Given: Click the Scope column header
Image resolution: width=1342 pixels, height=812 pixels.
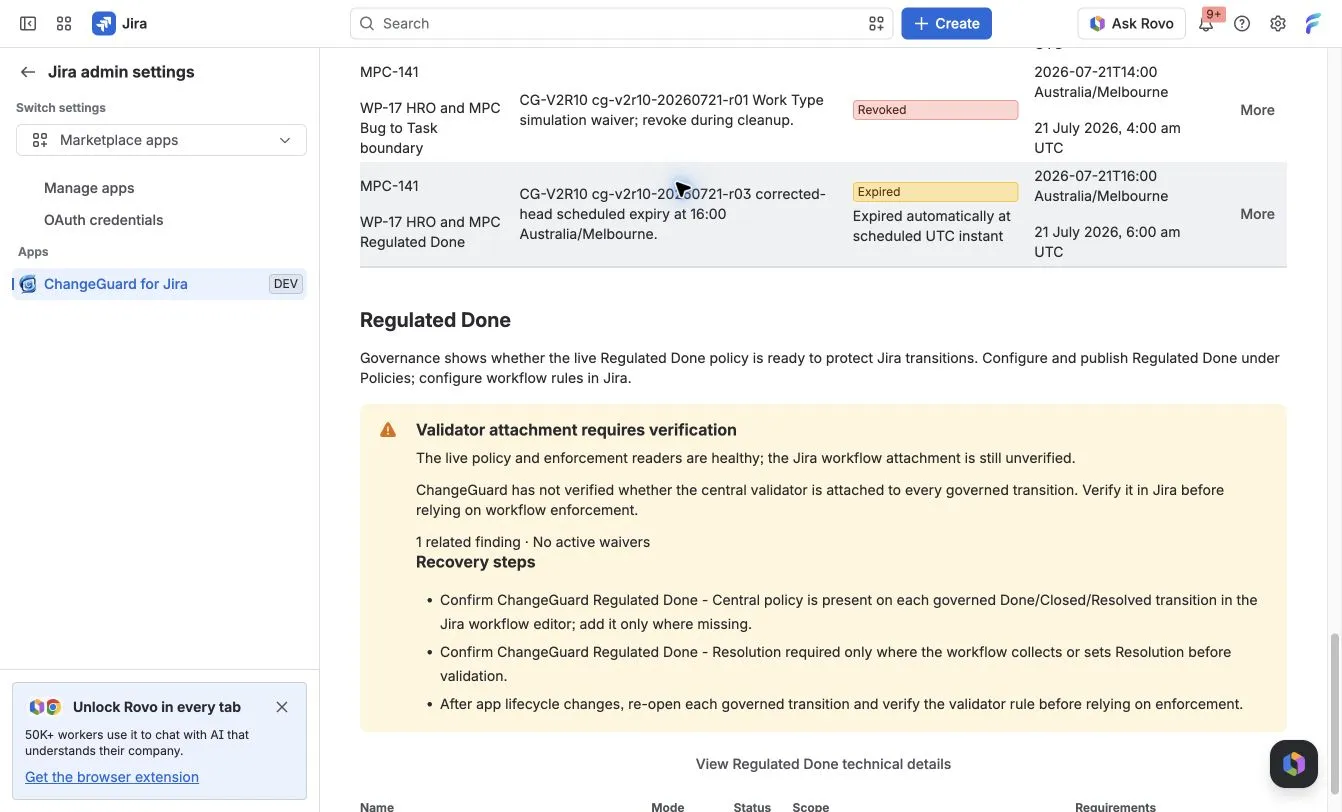Looking at the screenshot, I should 811,806.
